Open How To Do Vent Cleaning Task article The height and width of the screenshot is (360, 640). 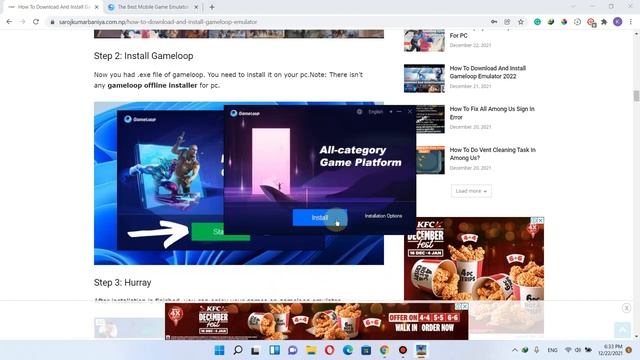pyautogui.click(x=493, y=154)
